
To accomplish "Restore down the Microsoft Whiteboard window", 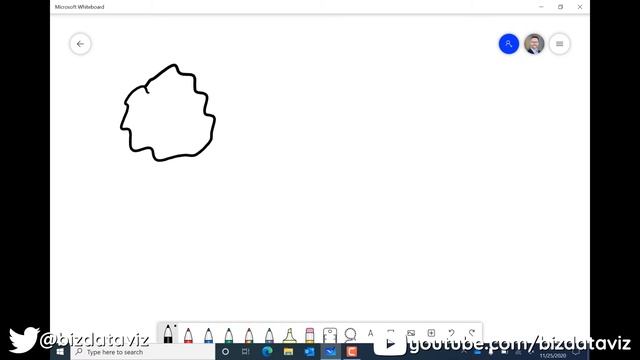I will pos(560,7).
